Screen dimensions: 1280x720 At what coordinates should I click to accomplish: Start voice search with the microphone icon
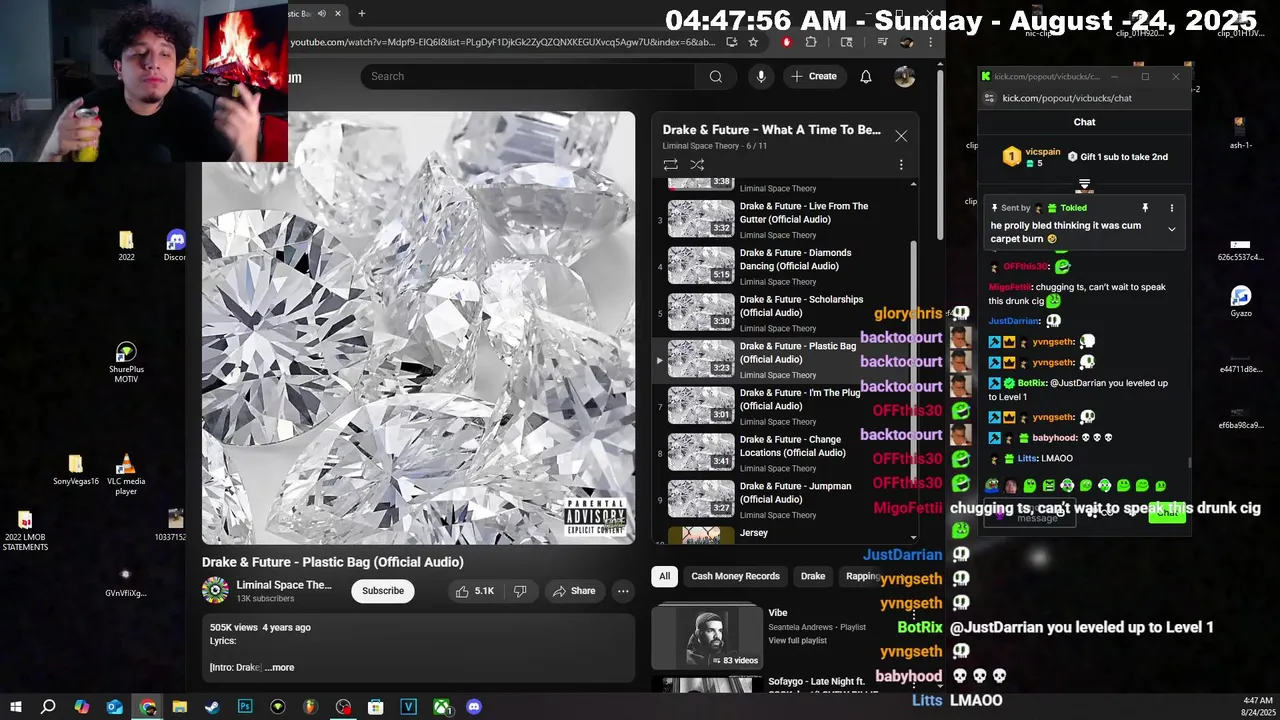pos(761,76)
